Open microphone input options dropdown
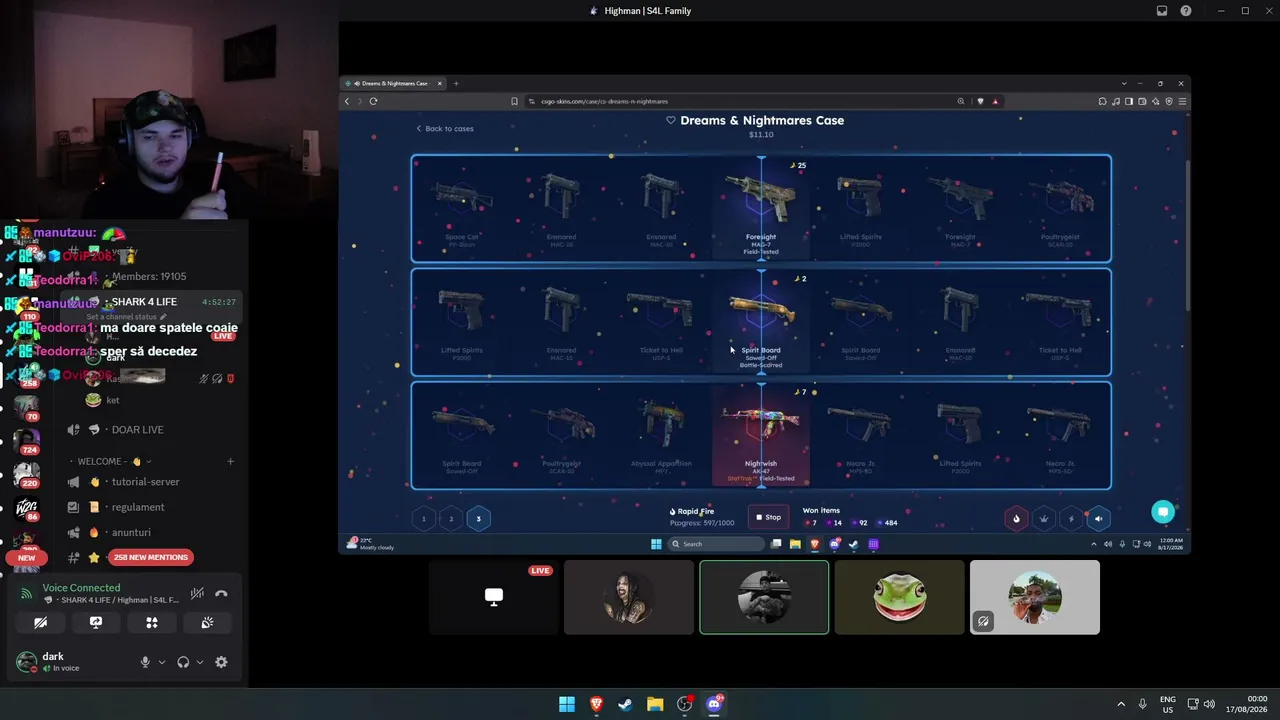This screenshot has height=720, width=1280. [x=161, y=662]
